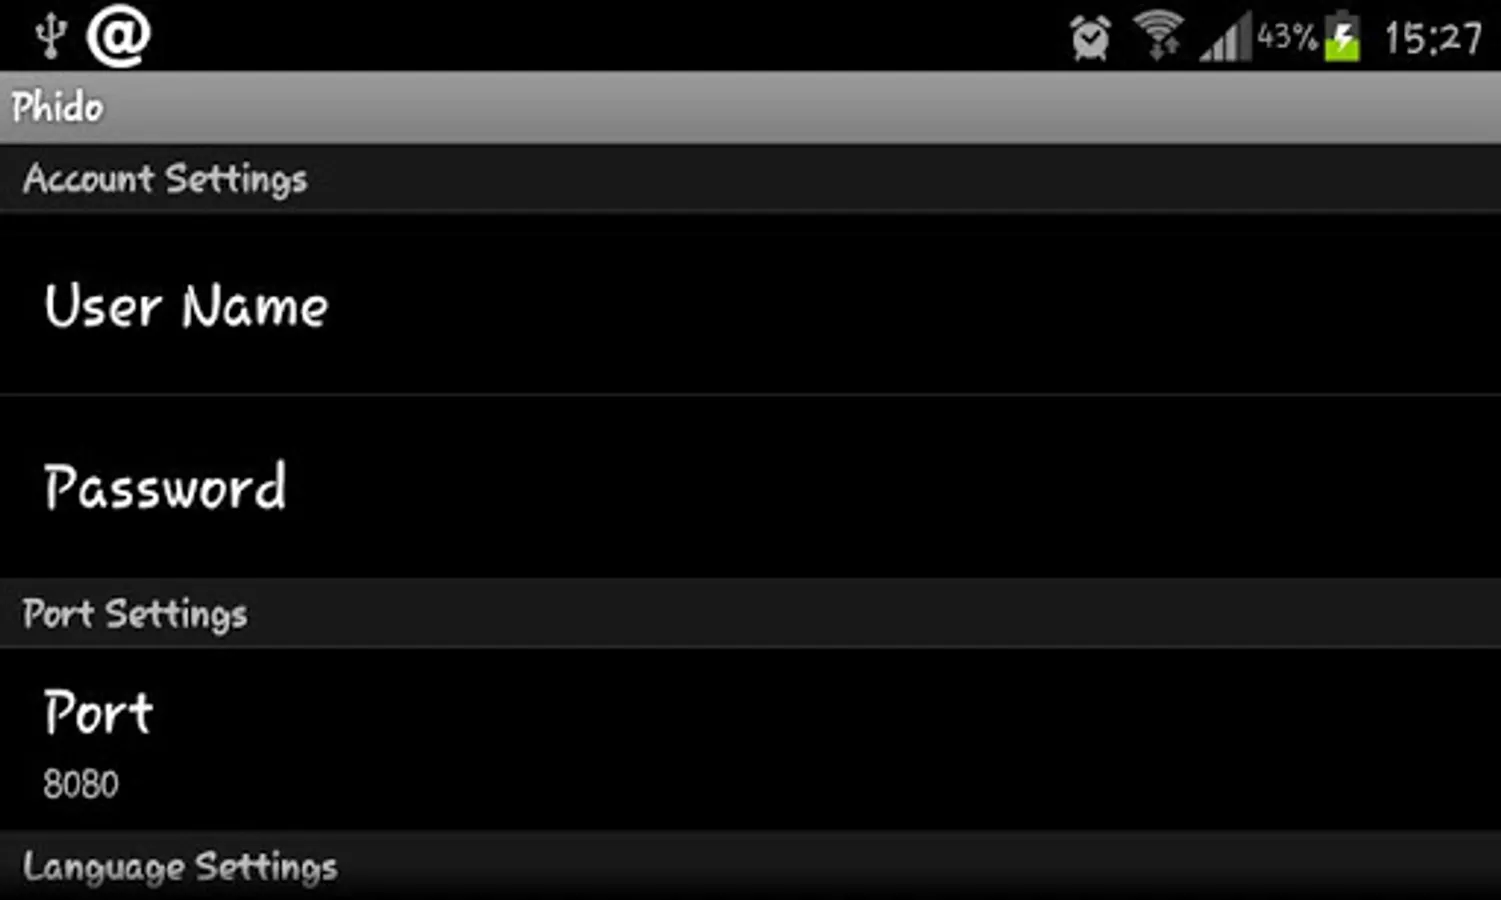Viewport: 1501px width, 900px height.
Task: Tap the 43% battery percentage text
Action: click(x=1287, y=37)
